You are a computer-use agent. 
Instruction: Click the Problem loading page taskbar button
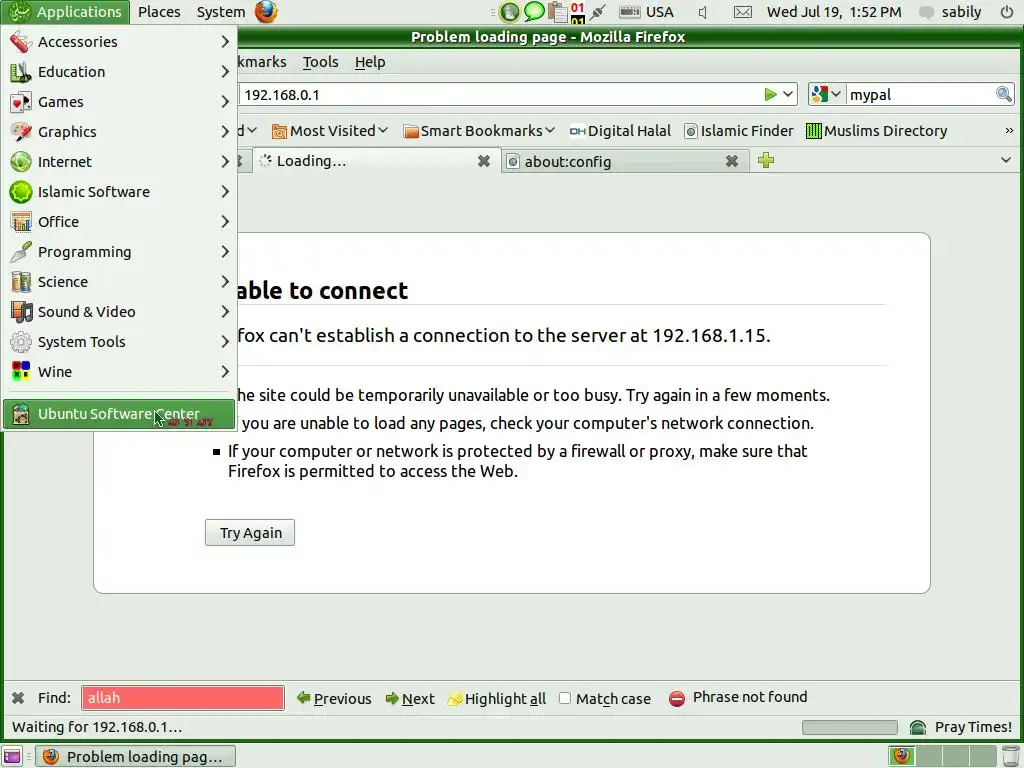coord(135,756)
